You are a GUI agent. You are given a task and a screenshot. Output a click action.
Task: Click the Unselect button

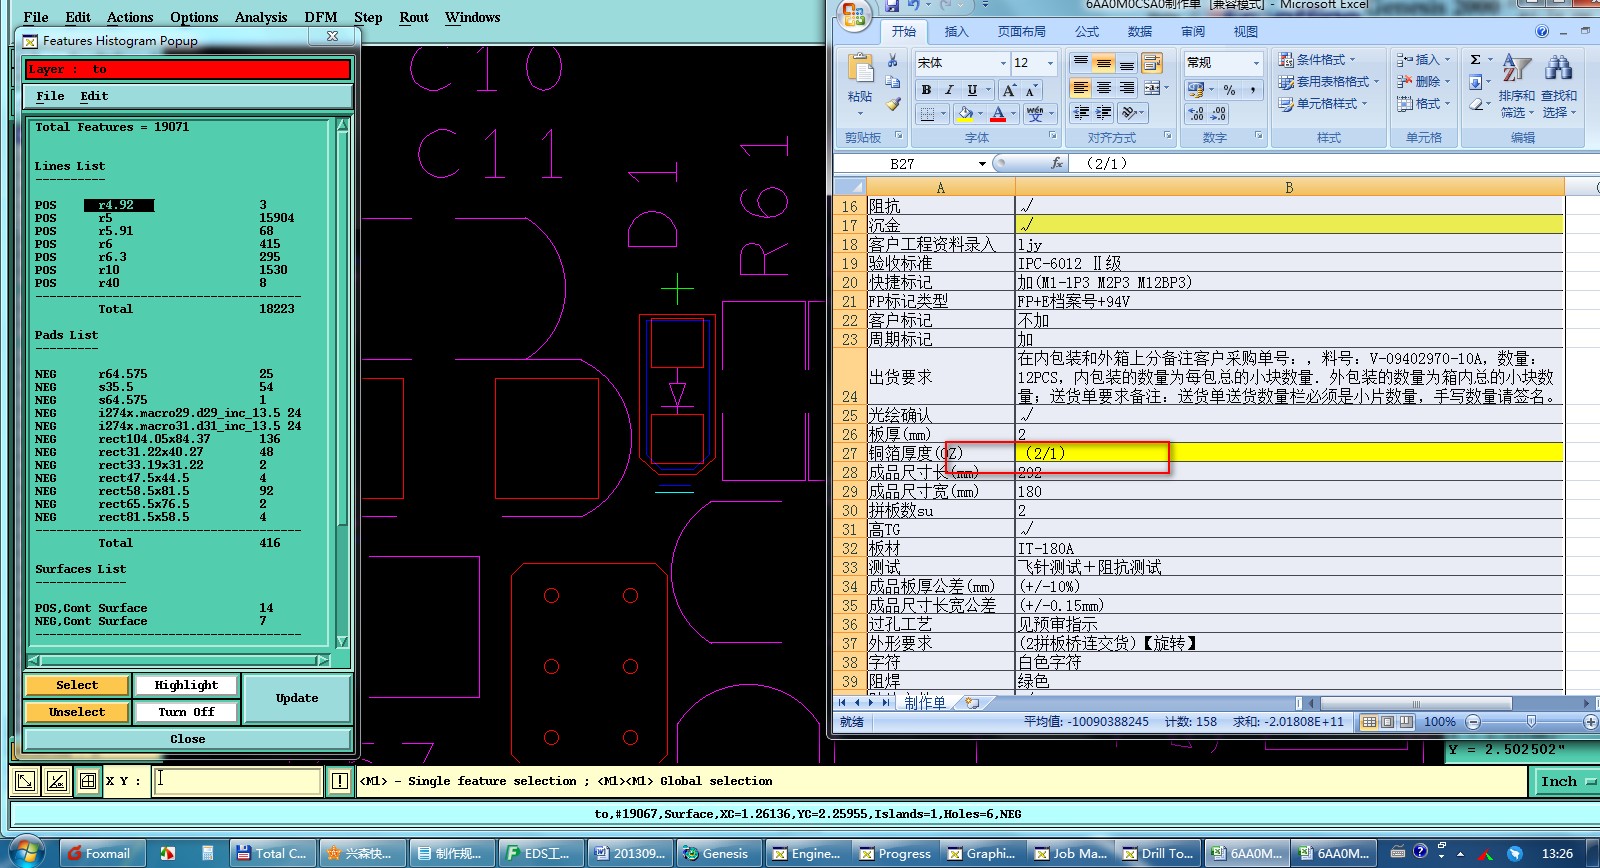point(77,712)
